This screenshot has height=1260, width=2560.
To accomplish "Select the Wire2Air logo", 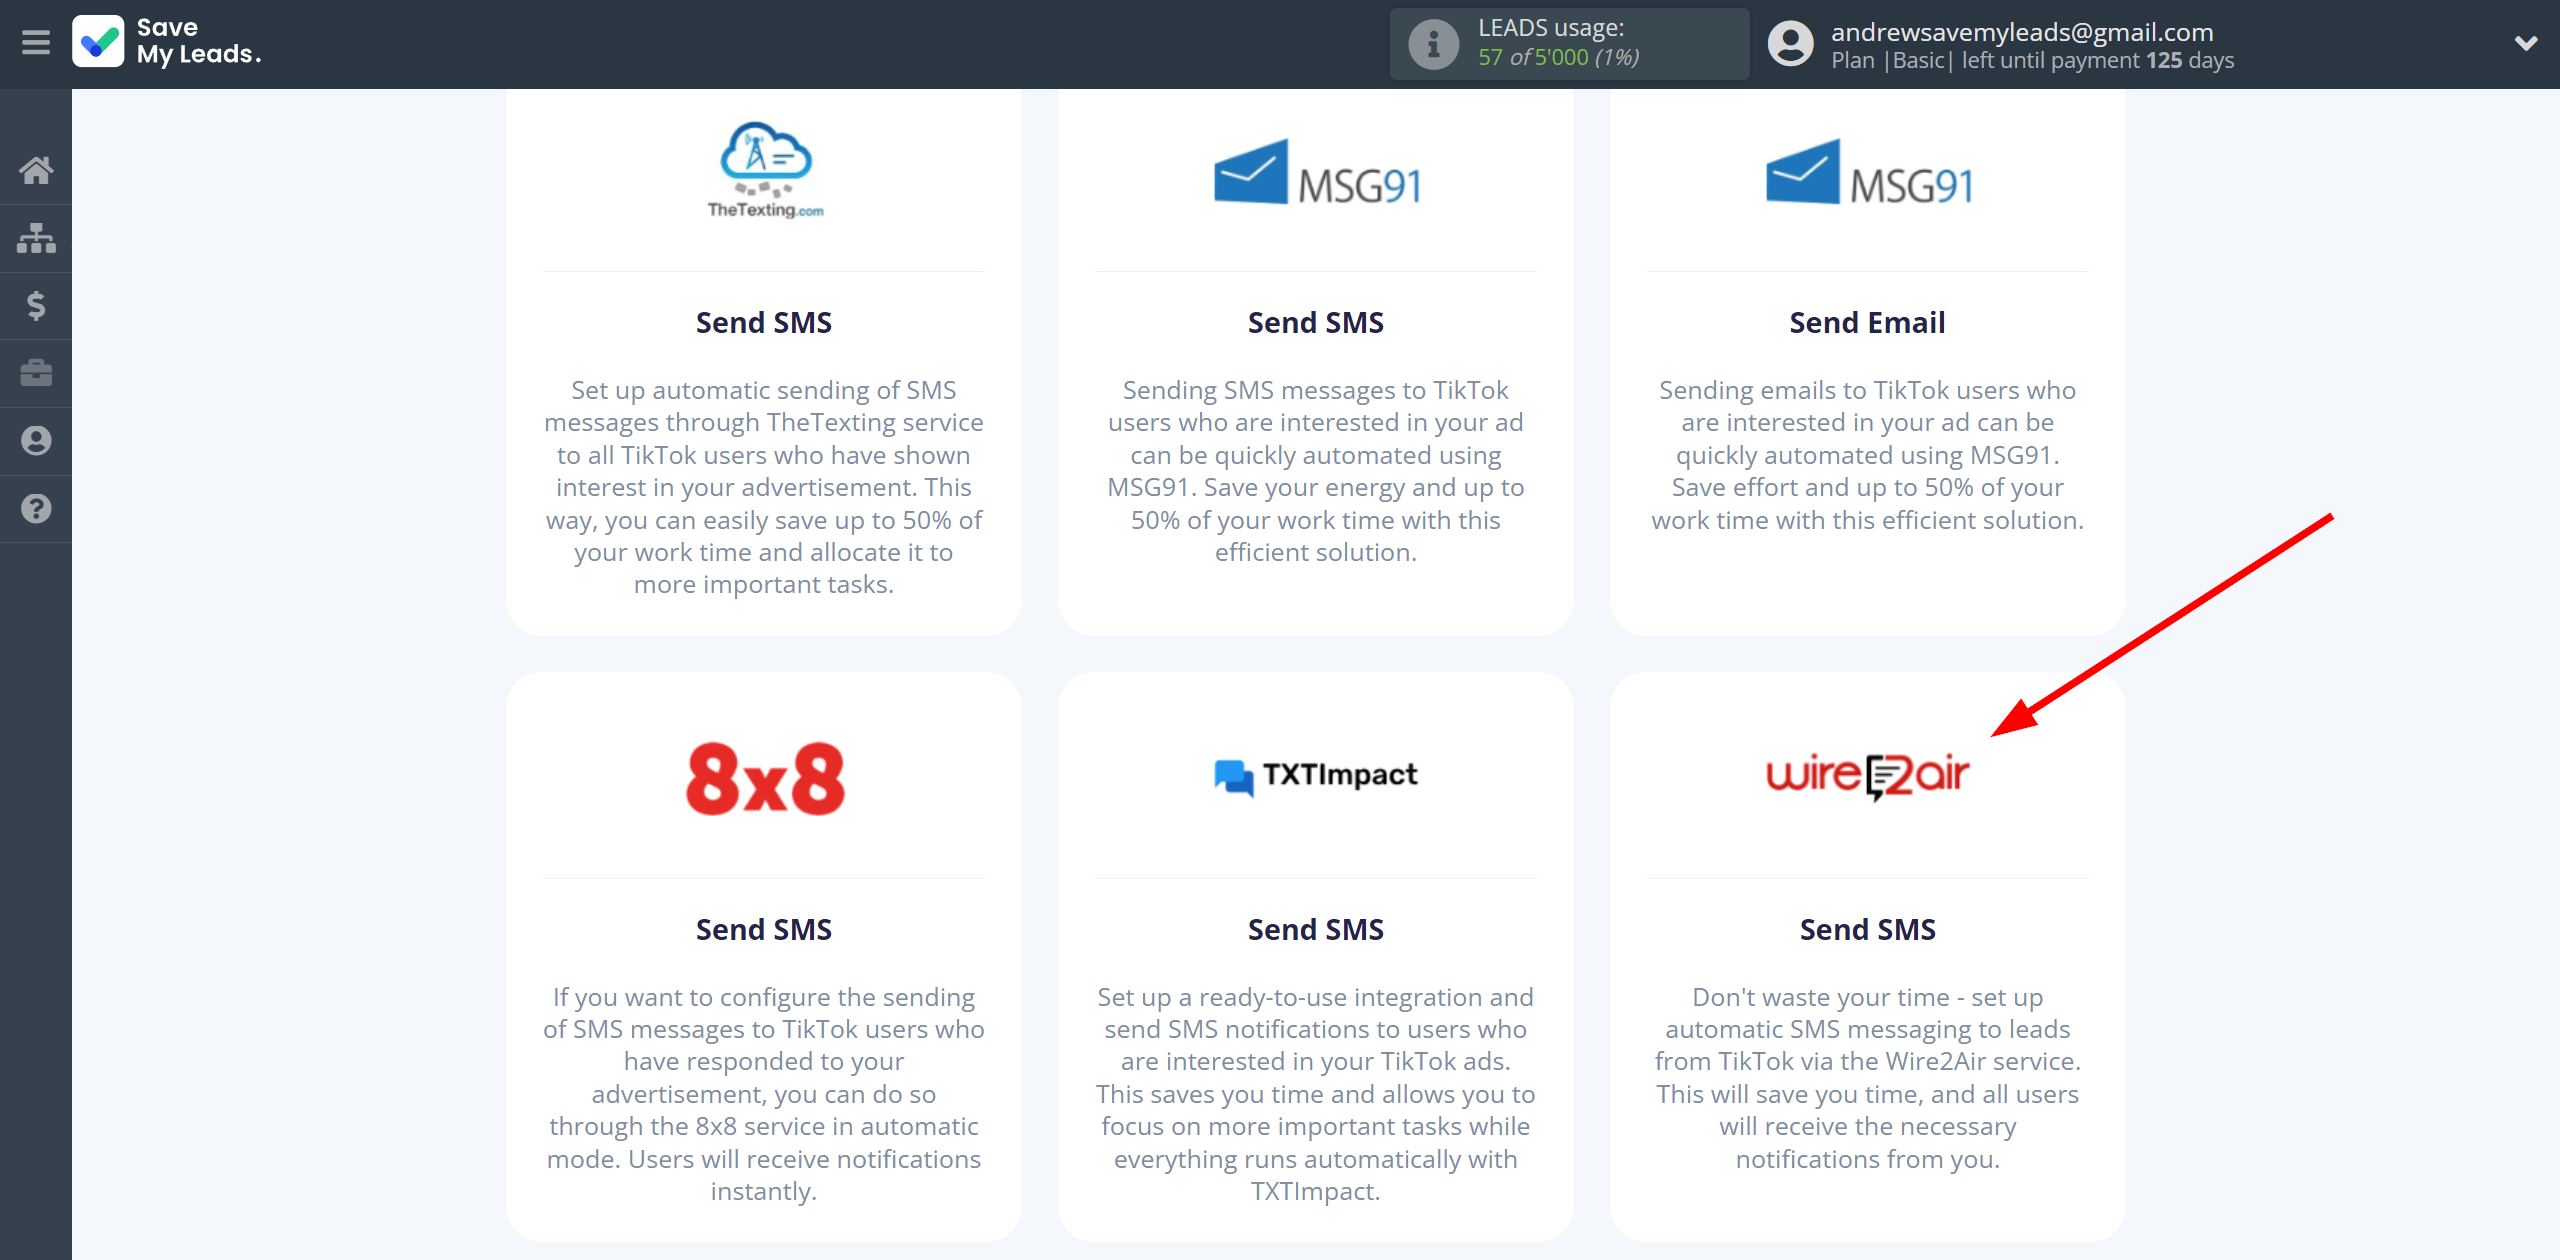I will [x=1868, y=776].
